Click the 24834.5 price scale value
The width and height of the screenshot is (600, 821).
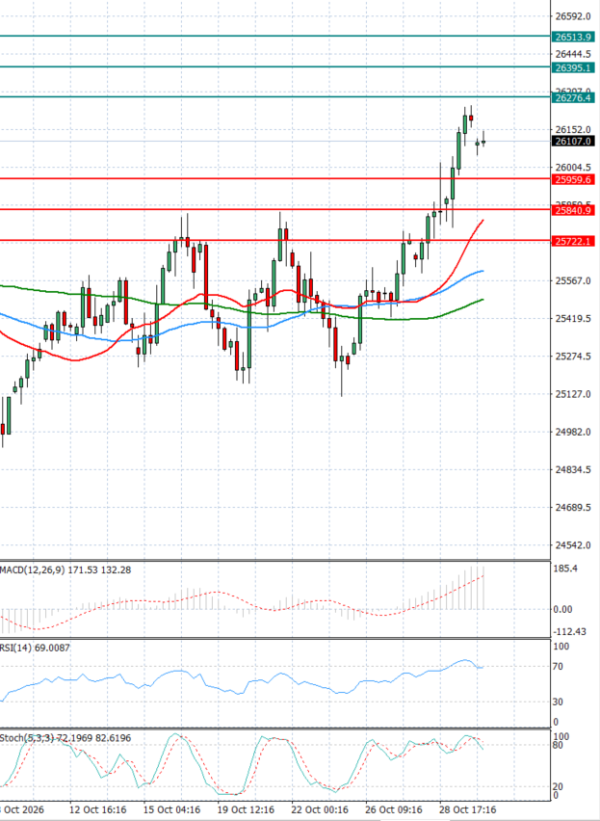(573, 470)
